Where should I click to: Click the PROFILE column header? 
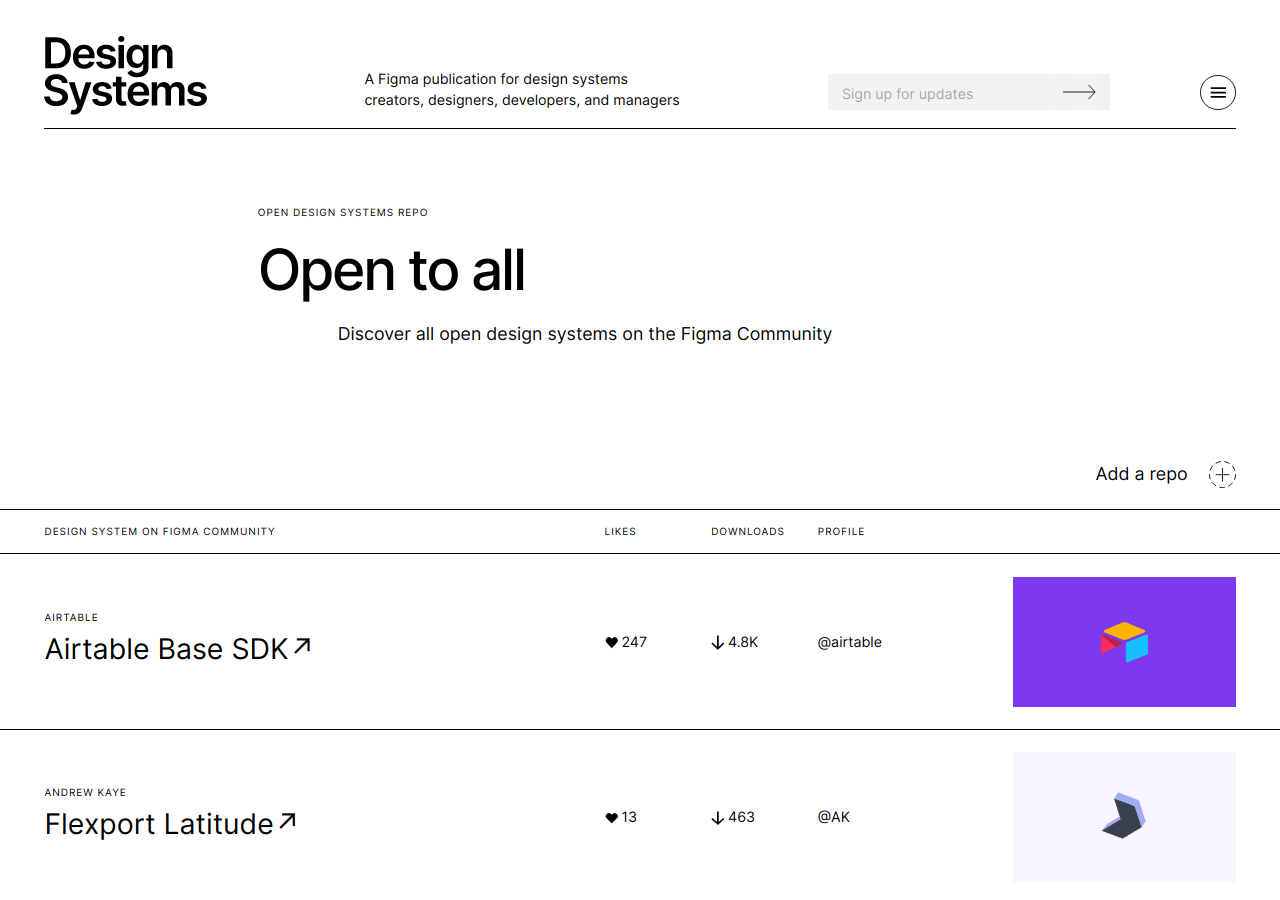point(841,531)
